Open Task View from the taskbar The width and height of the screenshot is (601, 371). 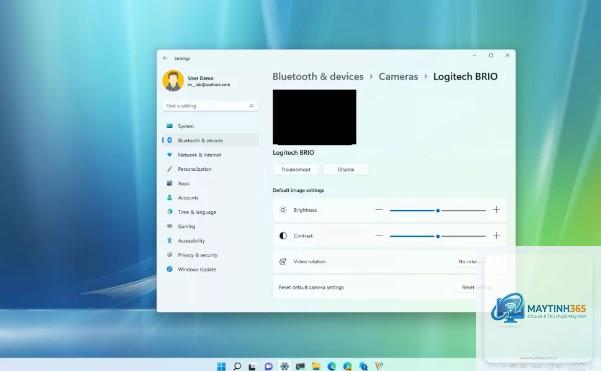click(252, 366)
